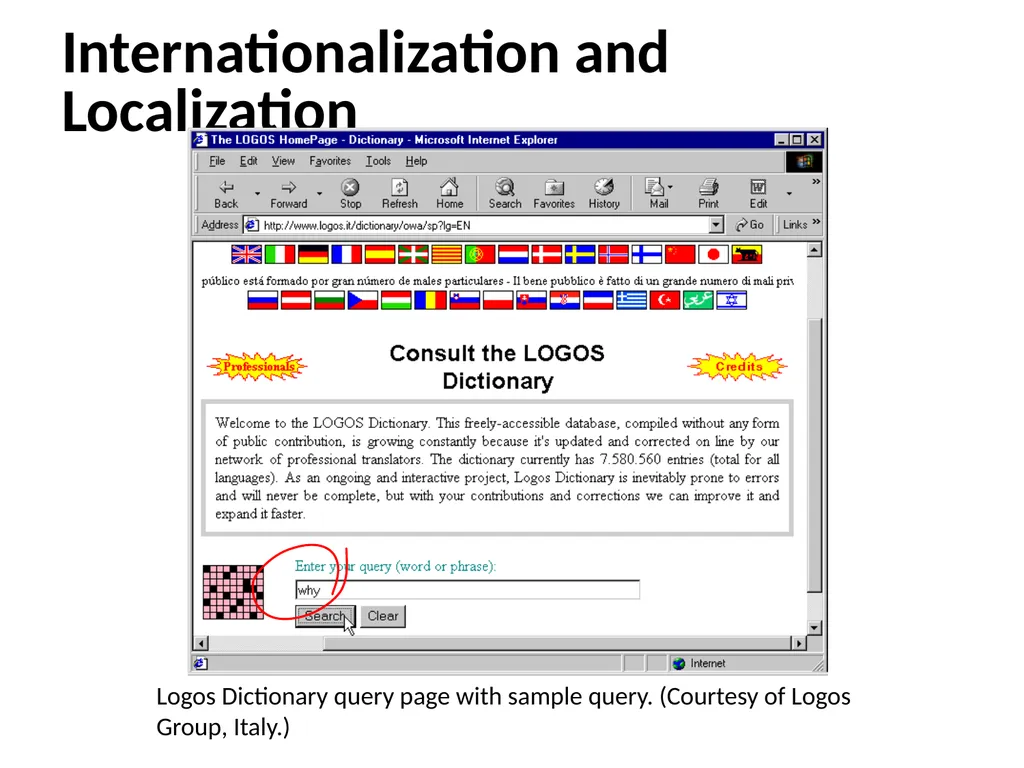Select the Norwegian flag
This screenshot has width=1024, height=768.
(x=613, y=255)
